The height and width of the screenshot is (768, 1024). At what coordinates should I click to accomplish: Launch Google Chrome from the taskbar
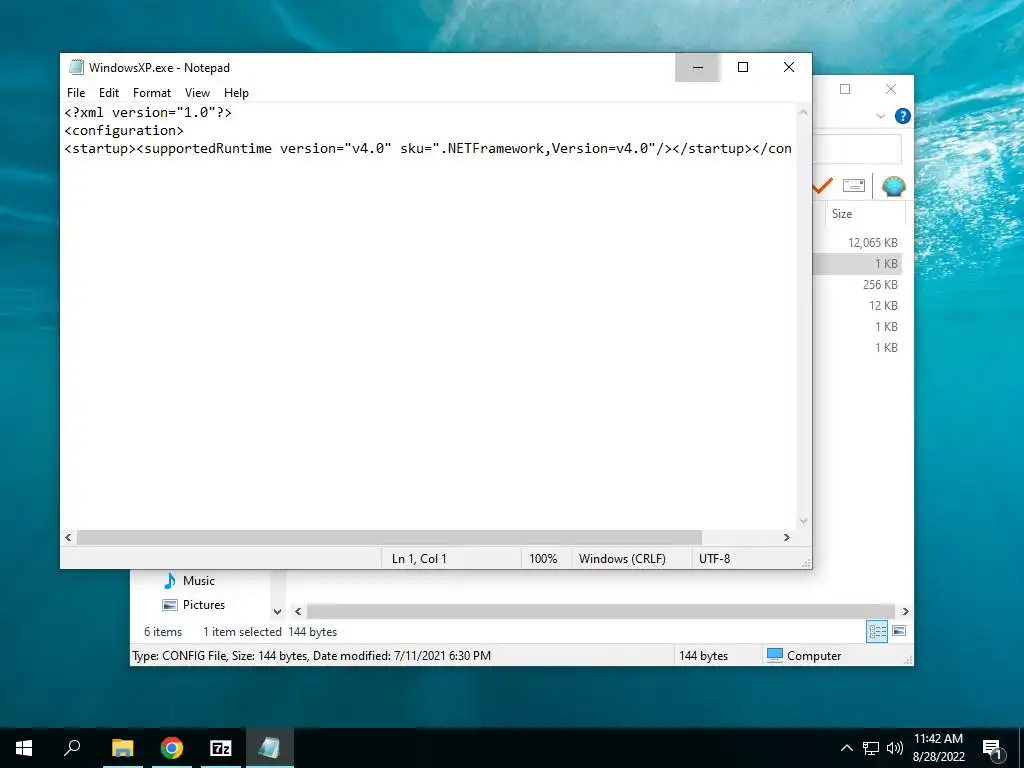(172, 748)
